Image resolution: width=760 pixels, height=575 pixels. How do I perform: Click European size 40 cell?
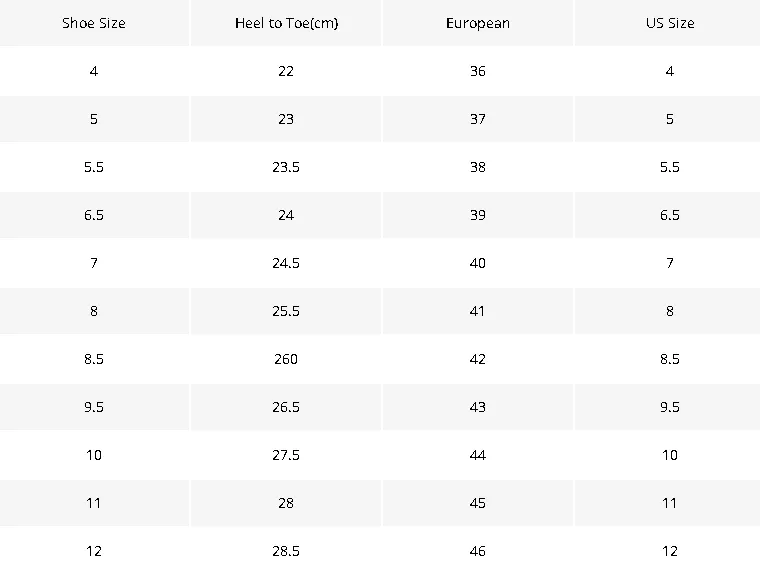tap(478, 263)
